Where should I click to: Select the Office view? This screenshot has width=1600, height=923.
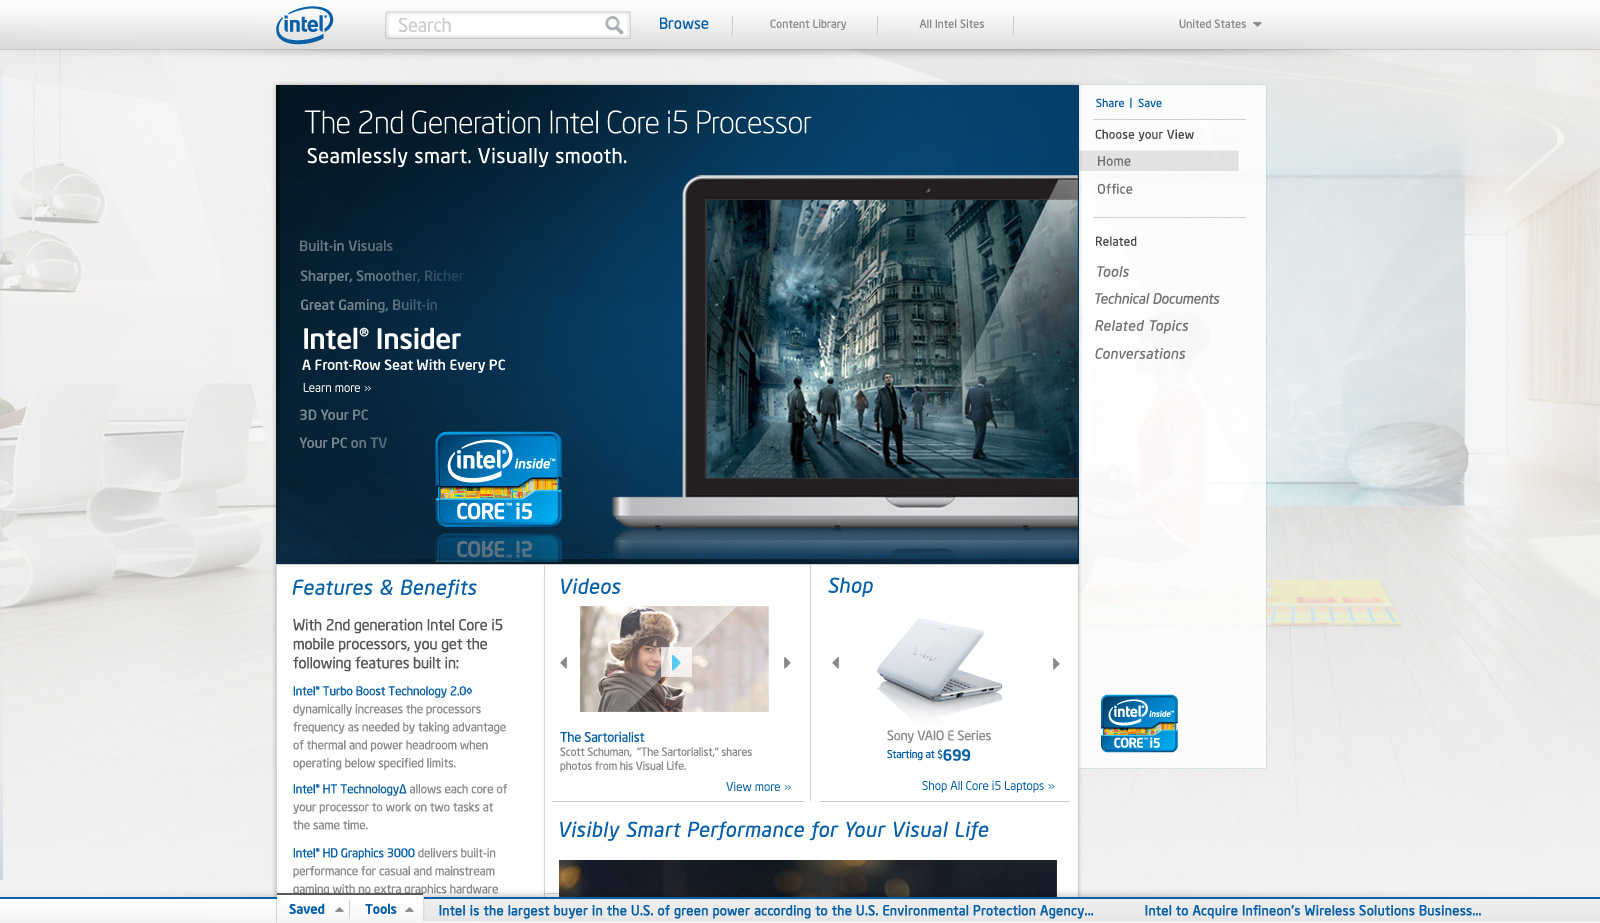click(1114, 189)
